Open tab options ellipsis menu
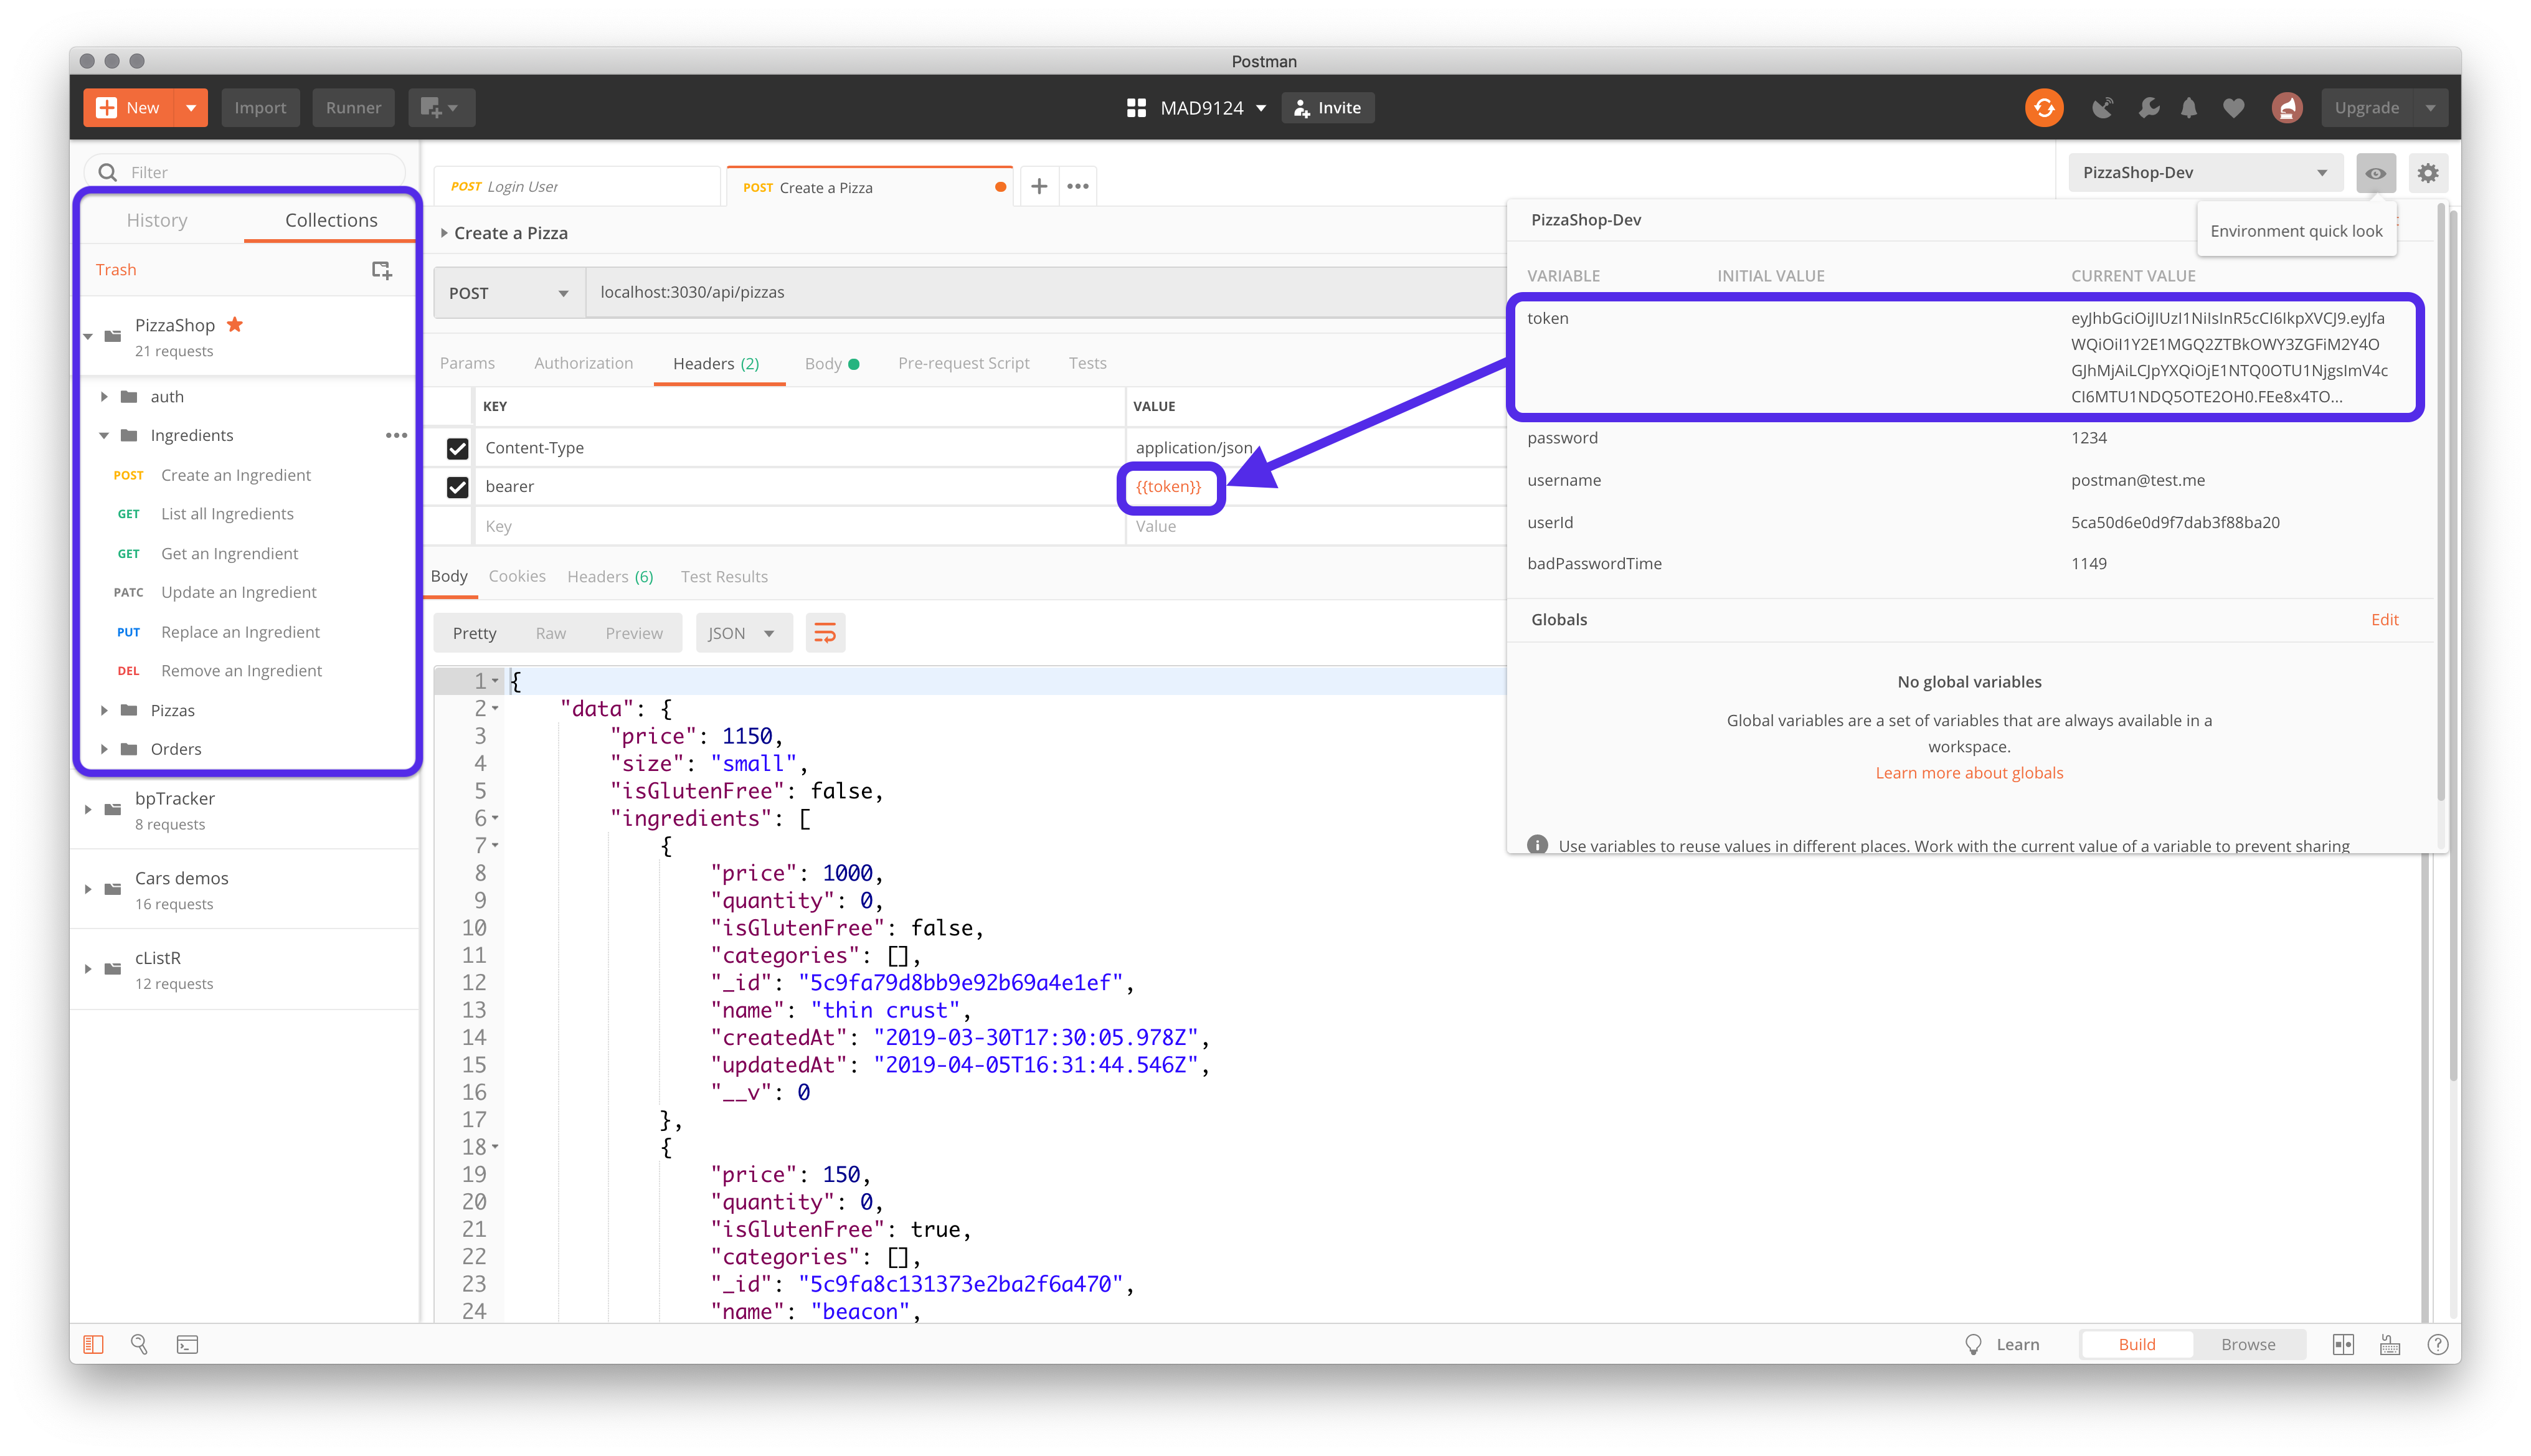This screenshot has width=2531, height=1456. (1077, 186)
